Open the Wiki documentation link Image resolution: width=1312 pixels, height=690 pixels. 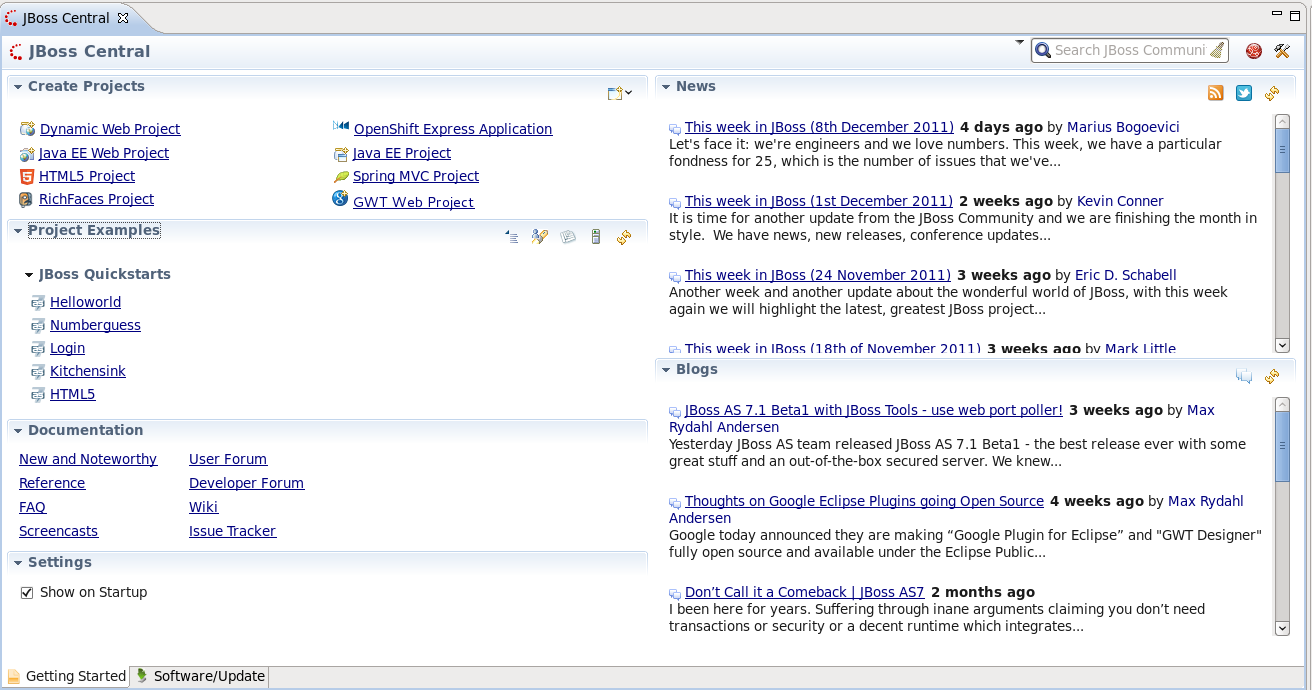coord(203,507)
